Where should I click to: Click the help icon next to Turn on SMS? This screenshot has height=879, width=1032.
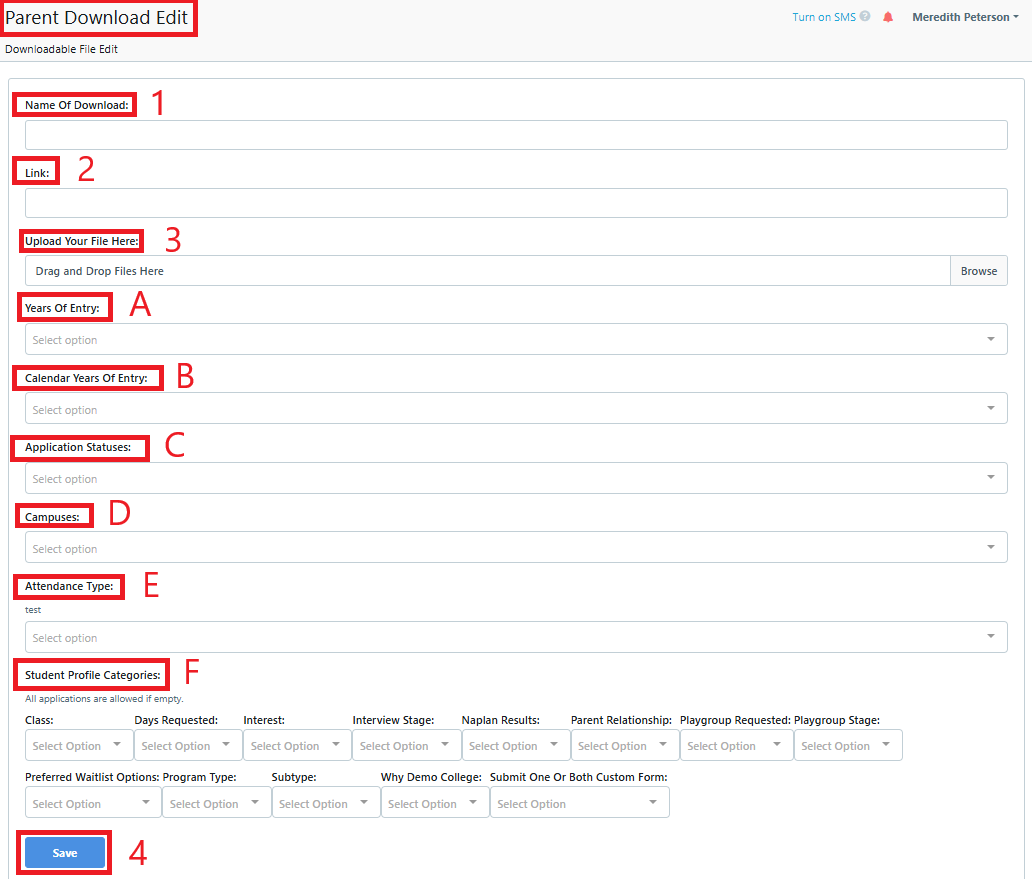click(866, 16)
